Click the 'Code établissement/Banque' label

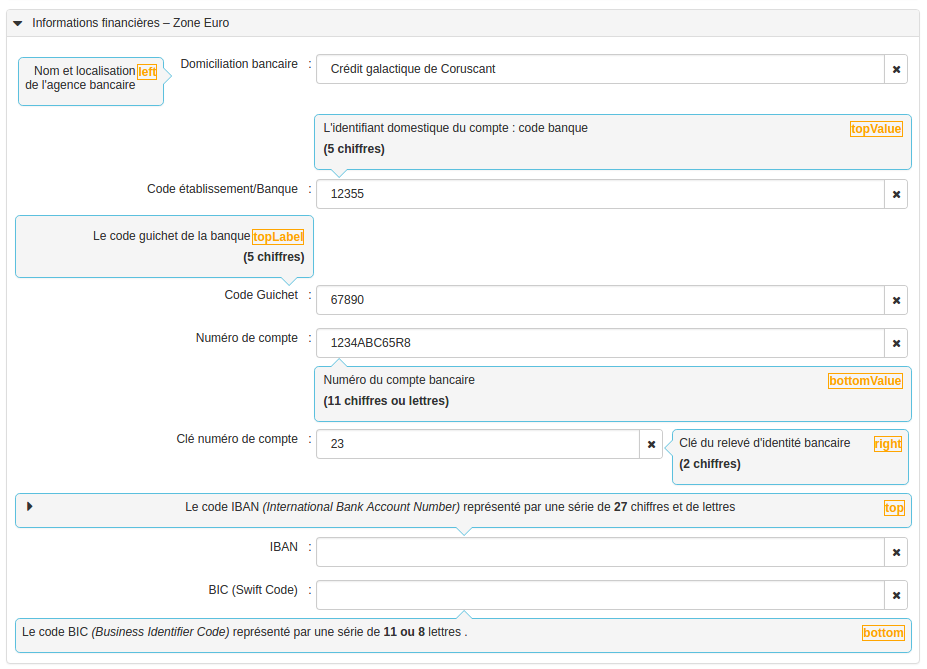[x=222, y=189]
